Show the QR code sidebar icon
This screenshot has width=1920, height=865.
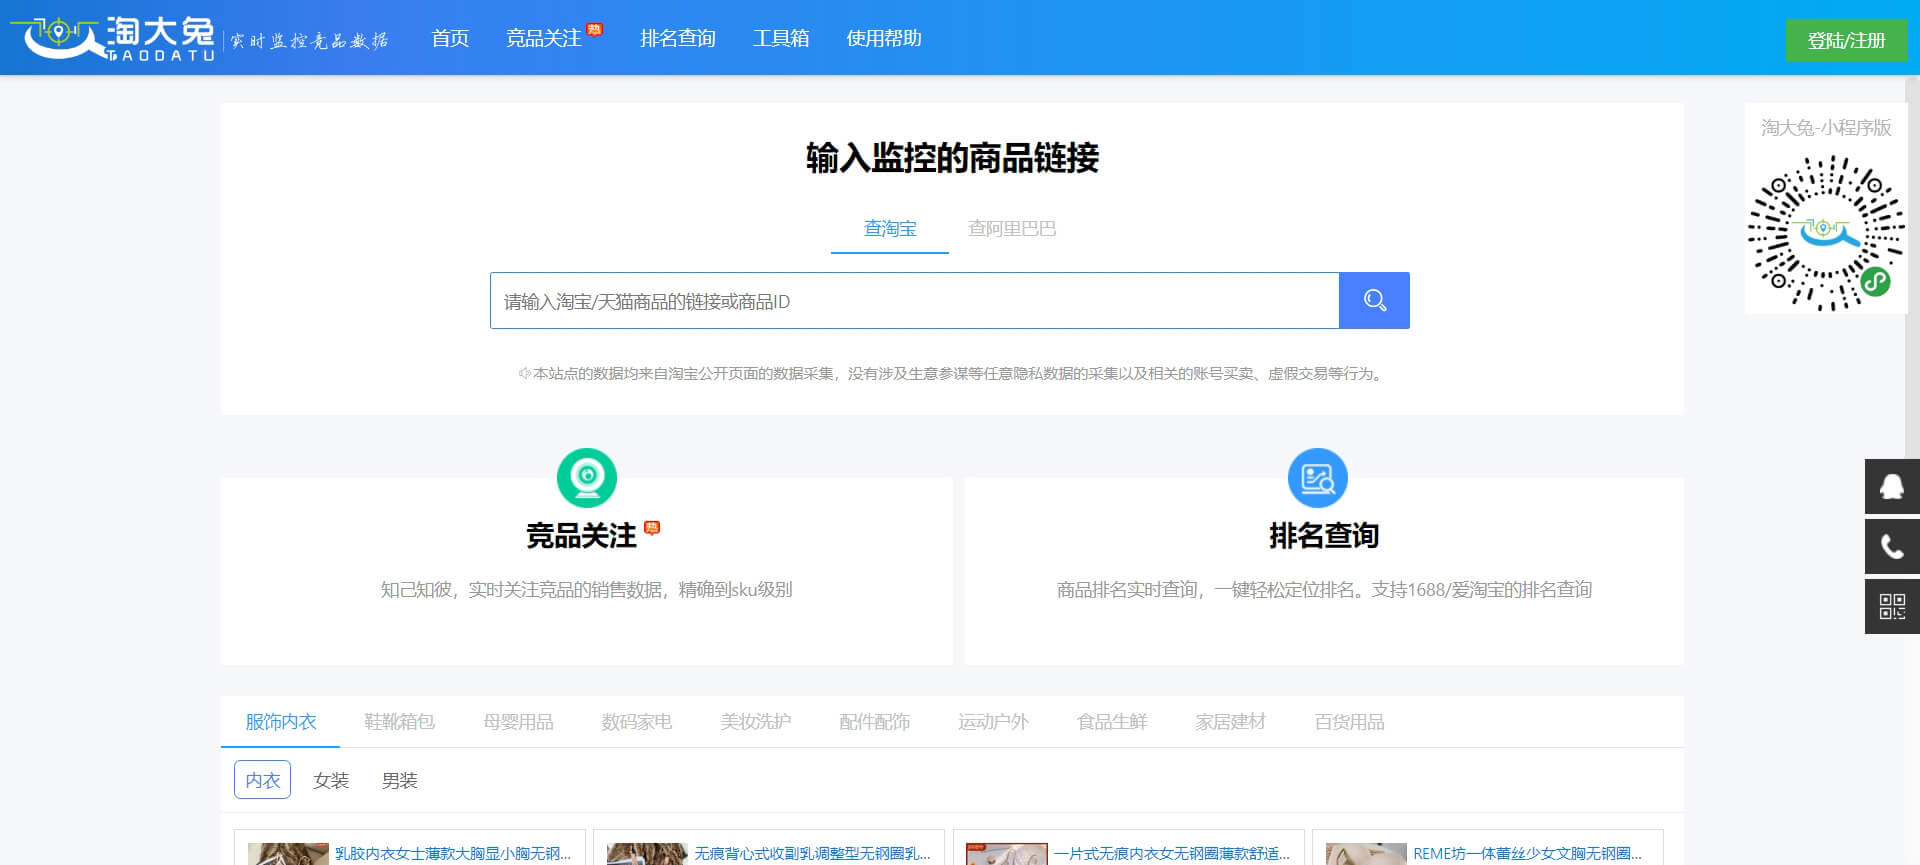click(1891, 606)
